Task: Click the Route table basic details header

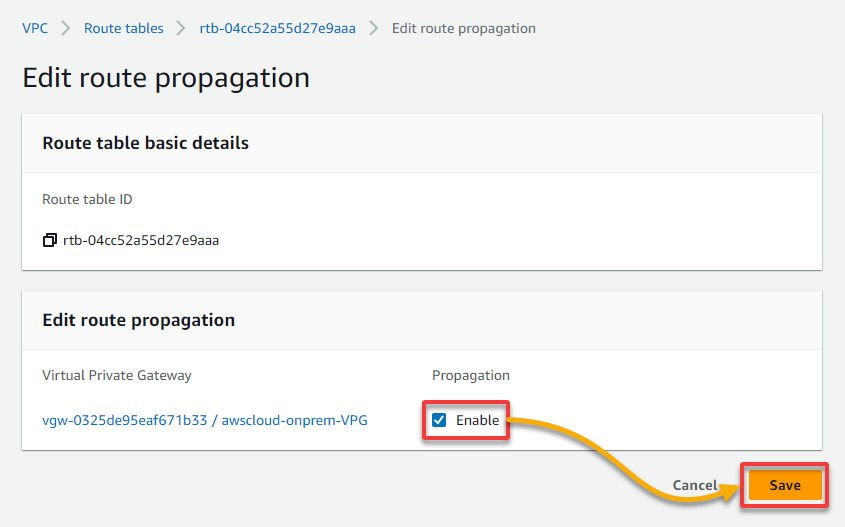Action: (x=146, y=143)
